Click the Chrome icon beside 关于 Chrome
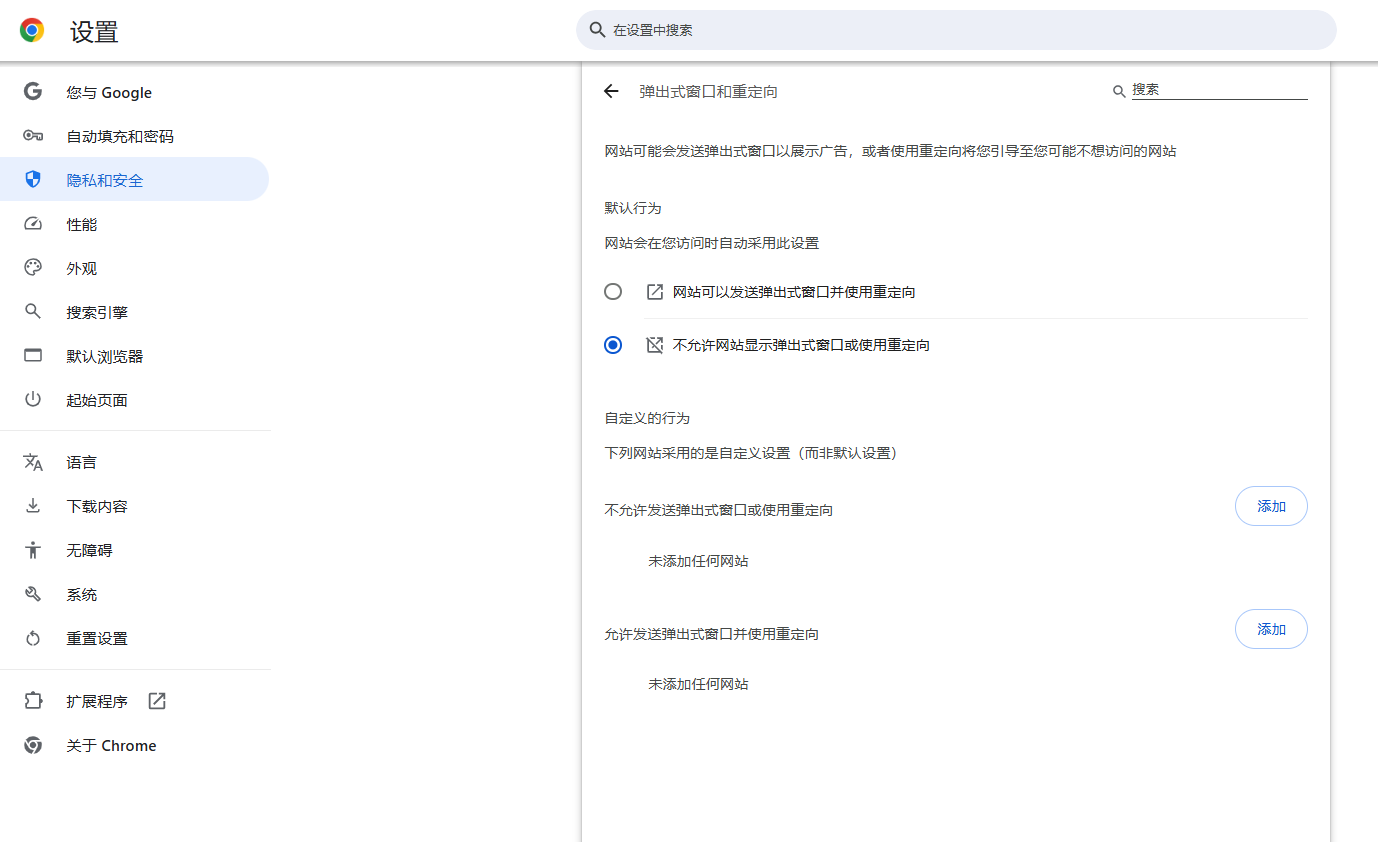 pos(33,745)
